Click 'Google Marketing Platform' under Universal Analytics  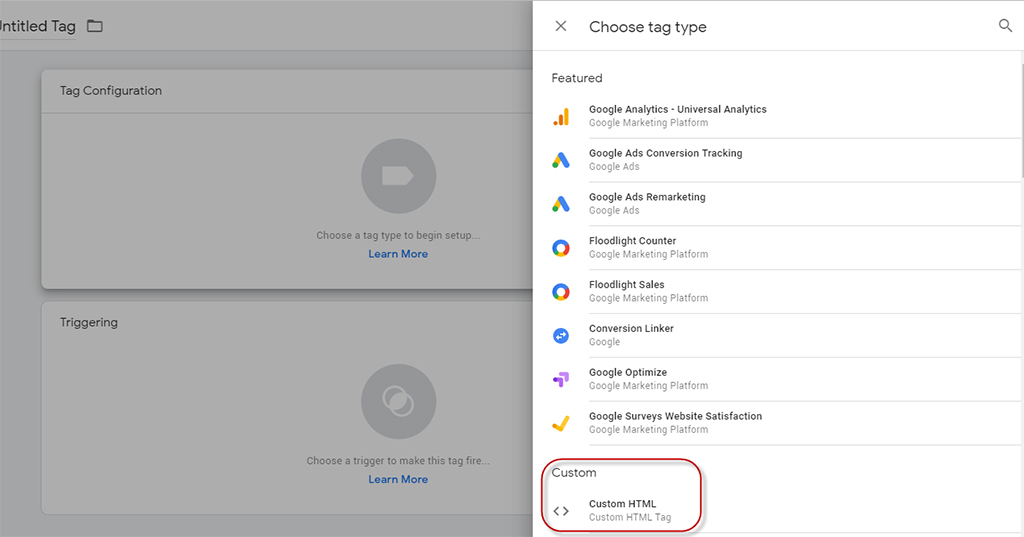tap(648, 123)
